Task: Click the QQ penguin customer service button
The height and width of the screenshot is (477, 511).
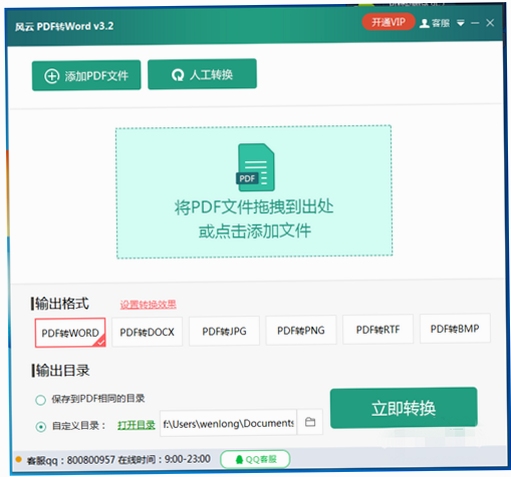Action: 255,459
